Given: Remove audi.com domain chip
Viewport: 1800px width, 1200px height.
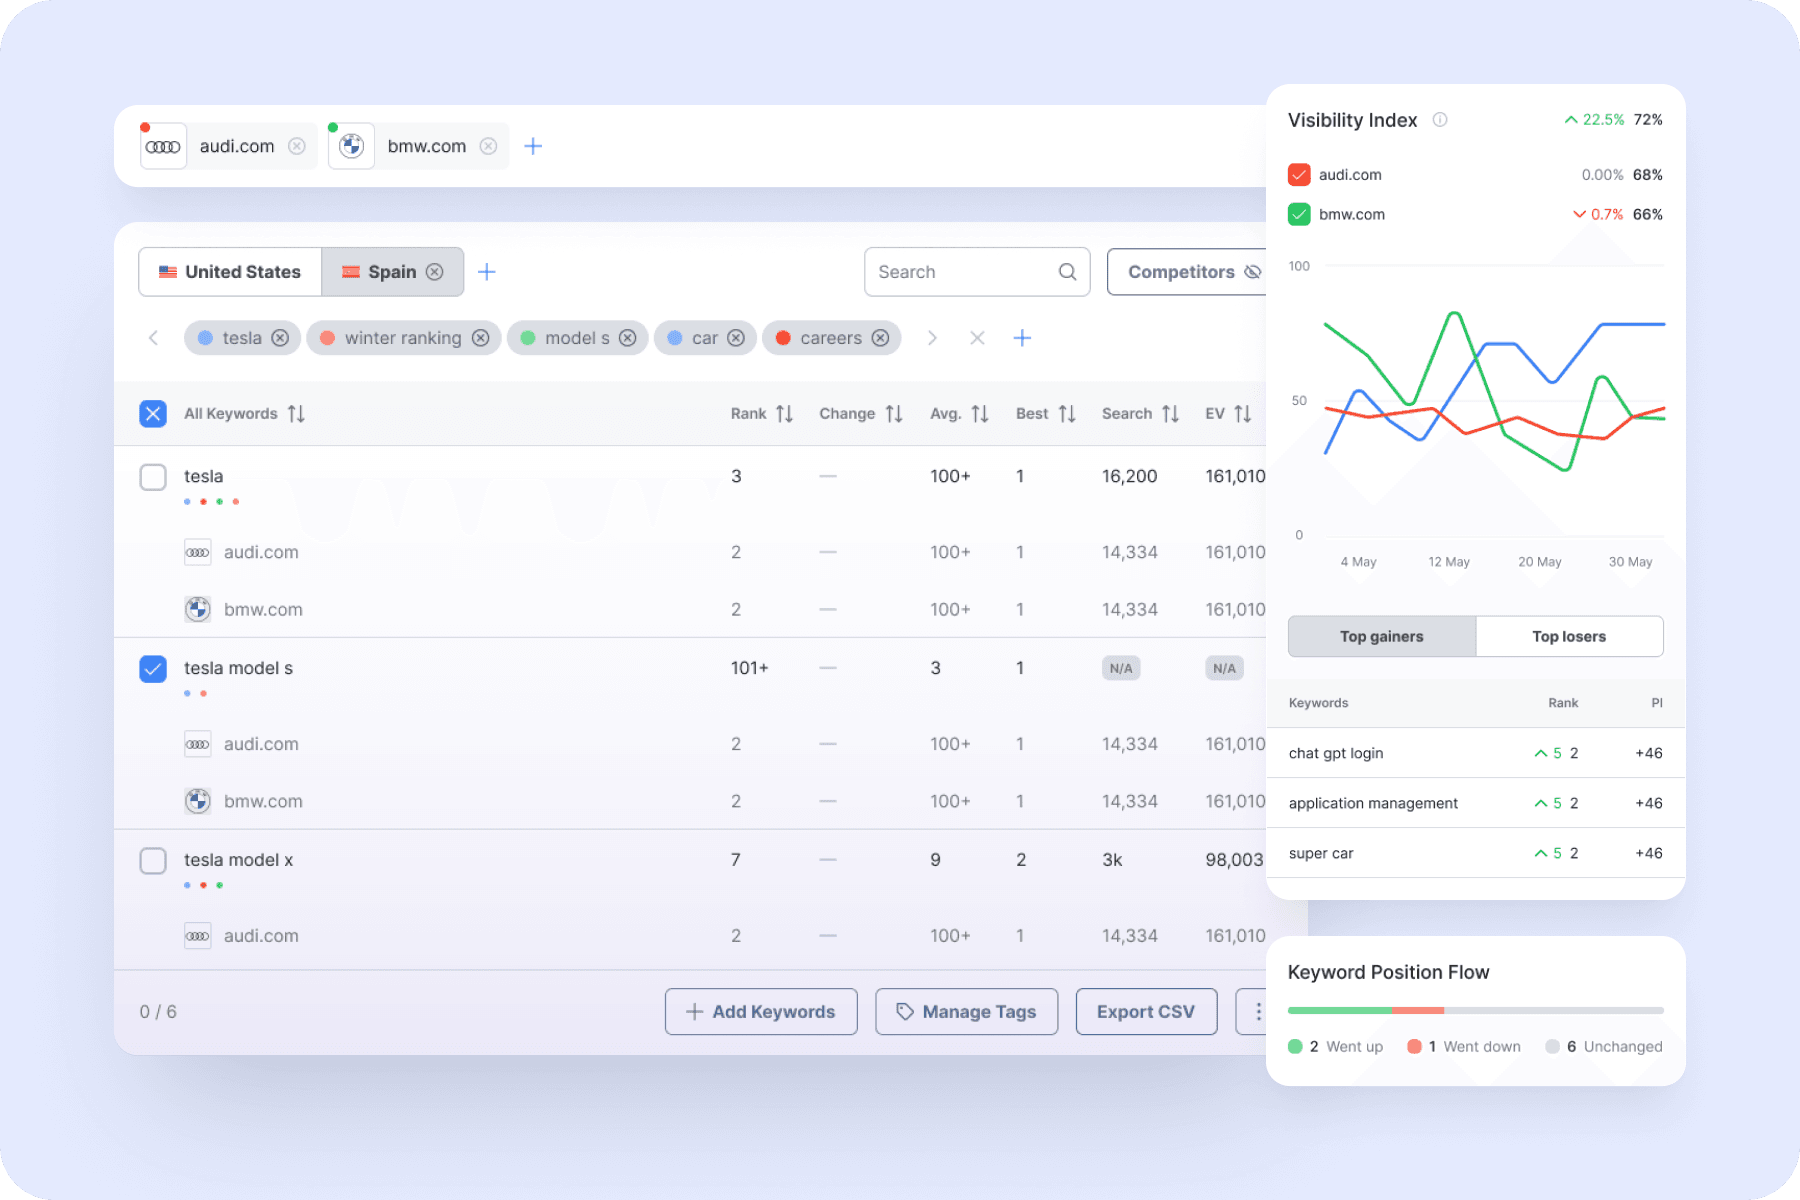Looking at the screenshot, I should (297, 146).
